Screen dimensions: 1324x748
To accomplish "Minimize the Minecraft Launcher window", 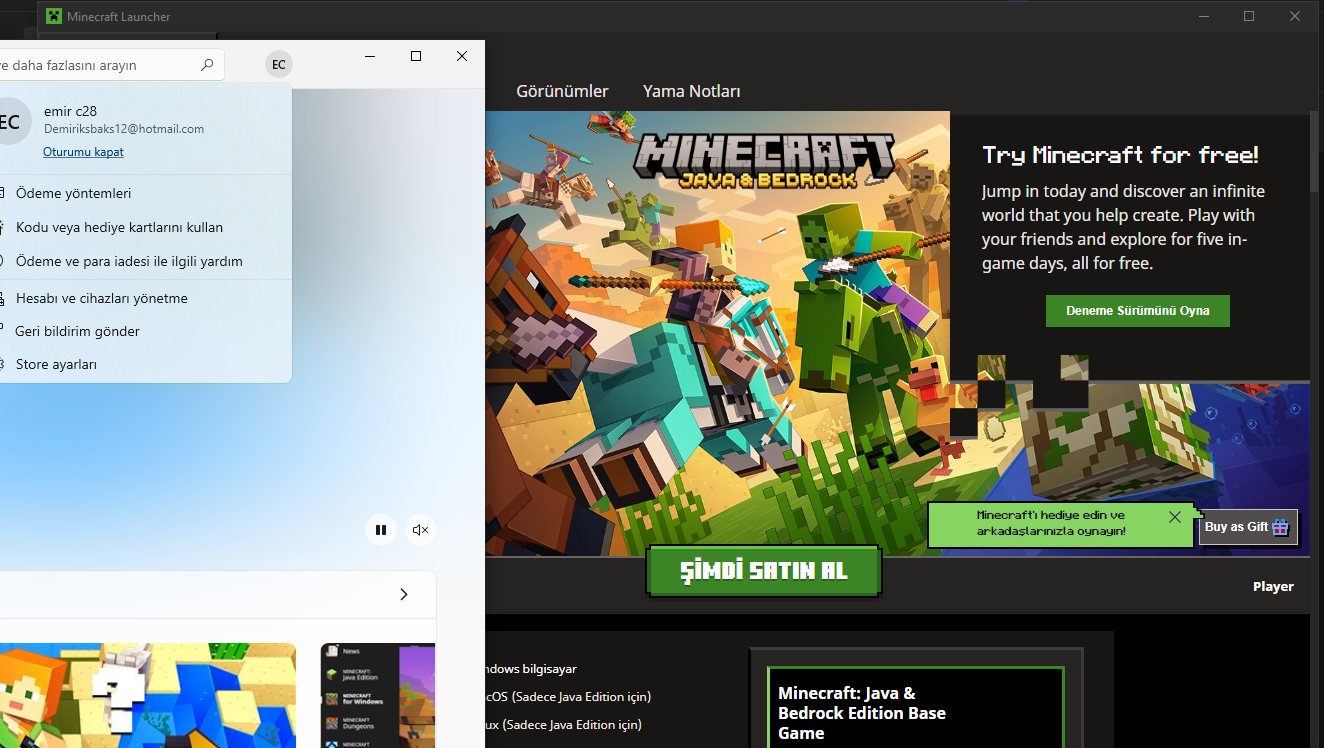I will 1204,16.
